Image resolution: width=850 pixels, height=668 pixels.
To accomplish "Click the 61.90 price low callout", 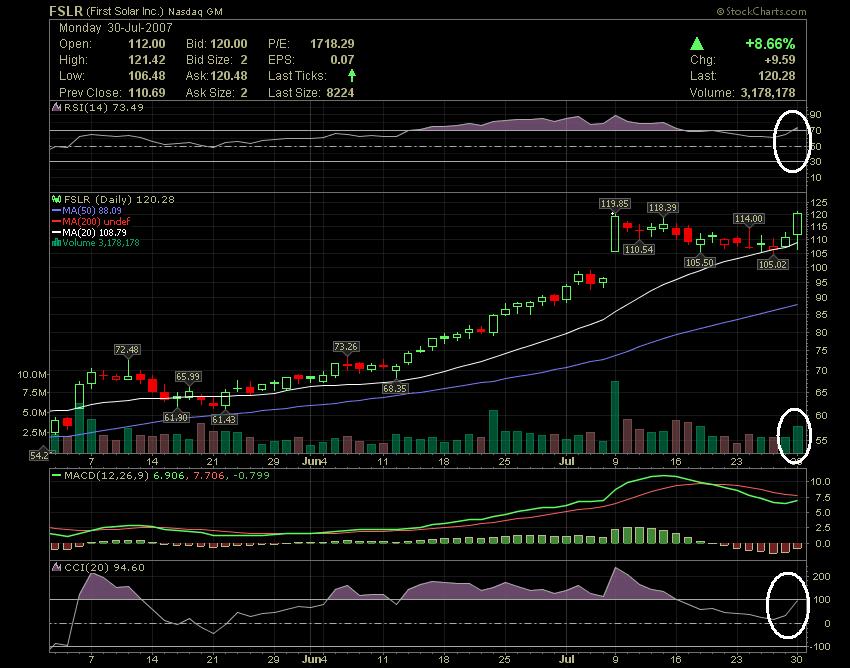I will 176,417.
